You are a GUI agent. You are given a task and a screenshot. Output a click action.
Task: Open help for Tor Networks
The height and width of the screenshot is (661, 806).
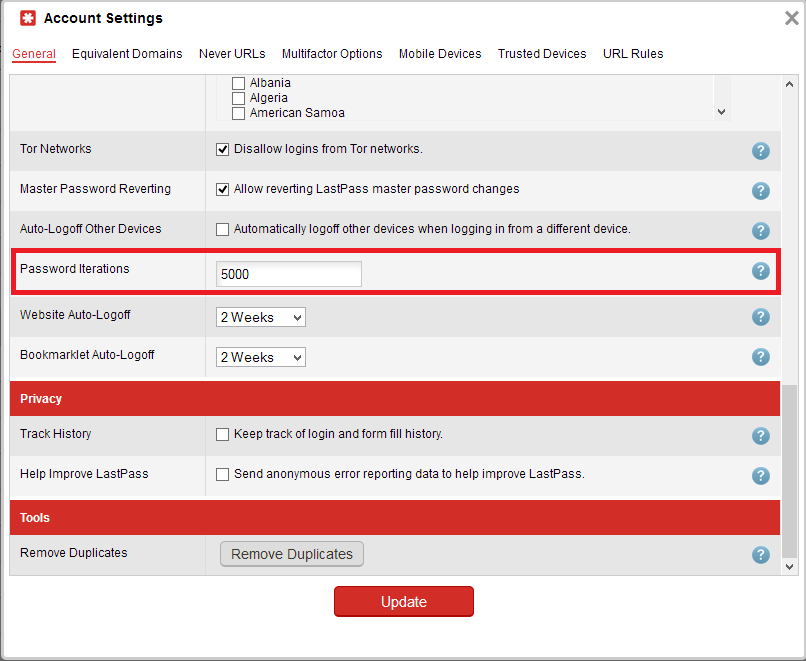click(x=761, y=151)
